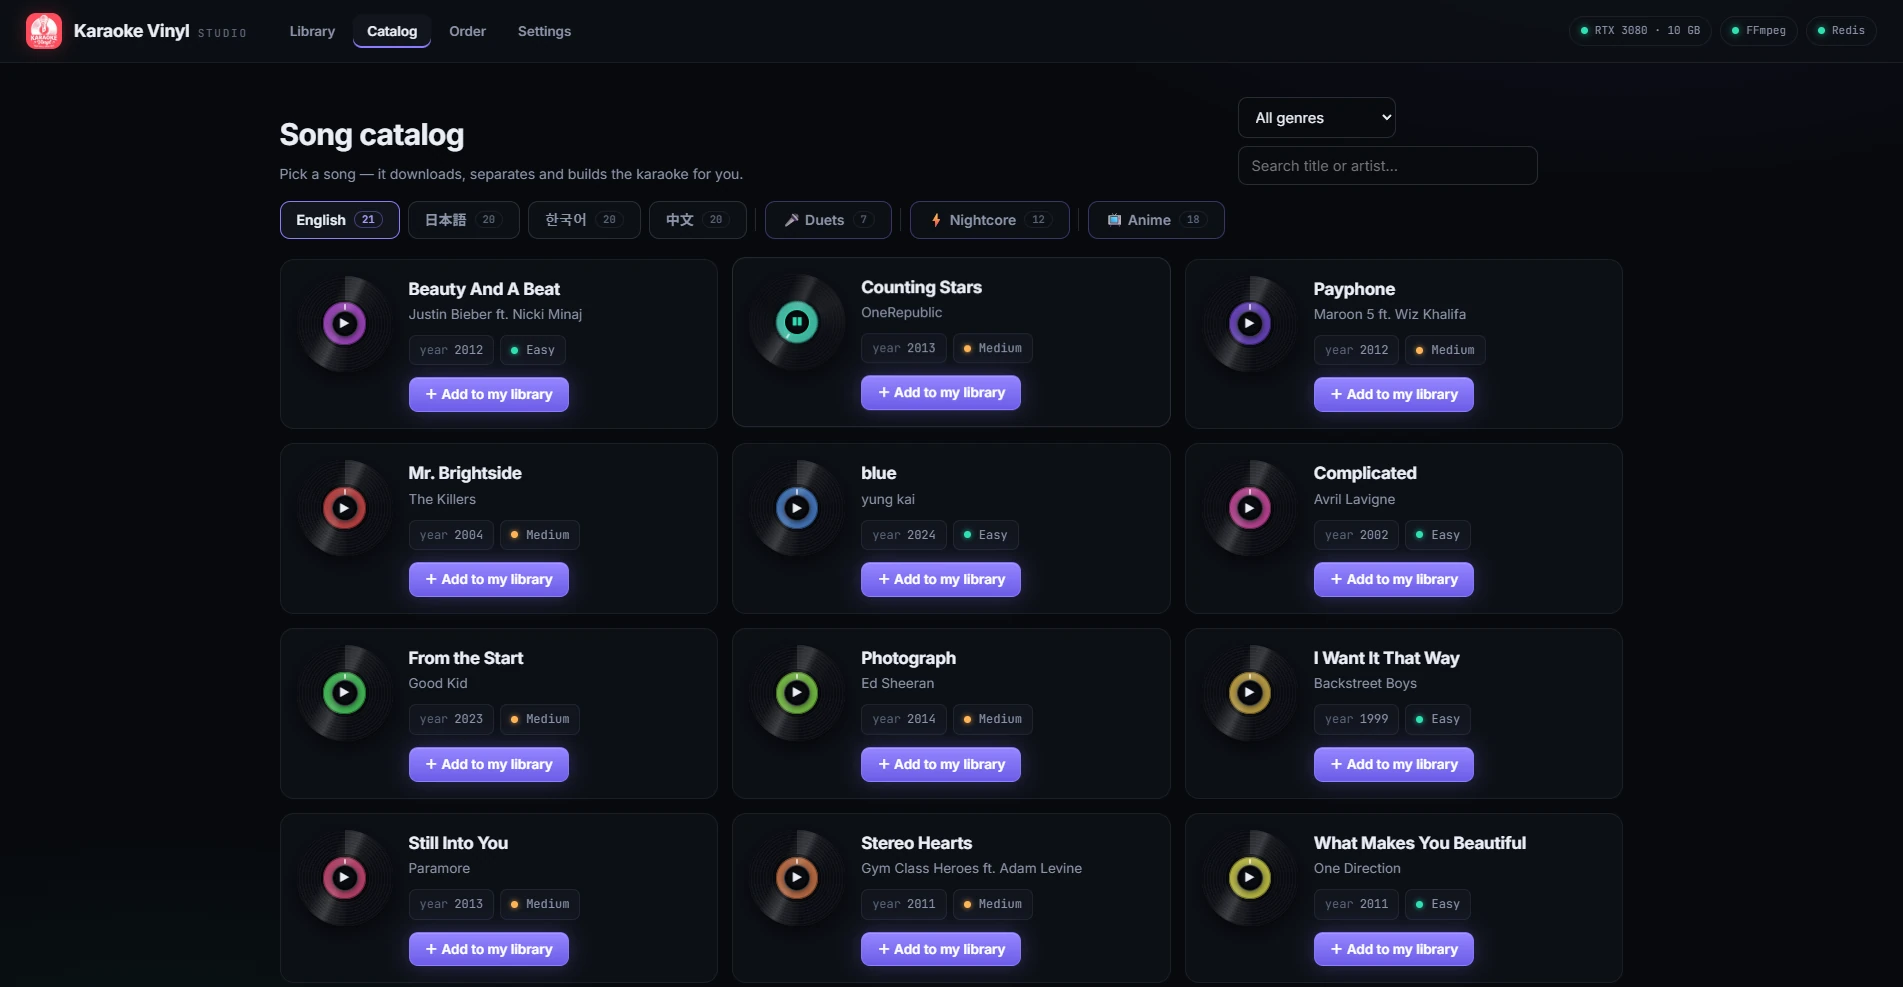
Task: Focus the Search title or artist field
Action: click(x=1387, y=166)
